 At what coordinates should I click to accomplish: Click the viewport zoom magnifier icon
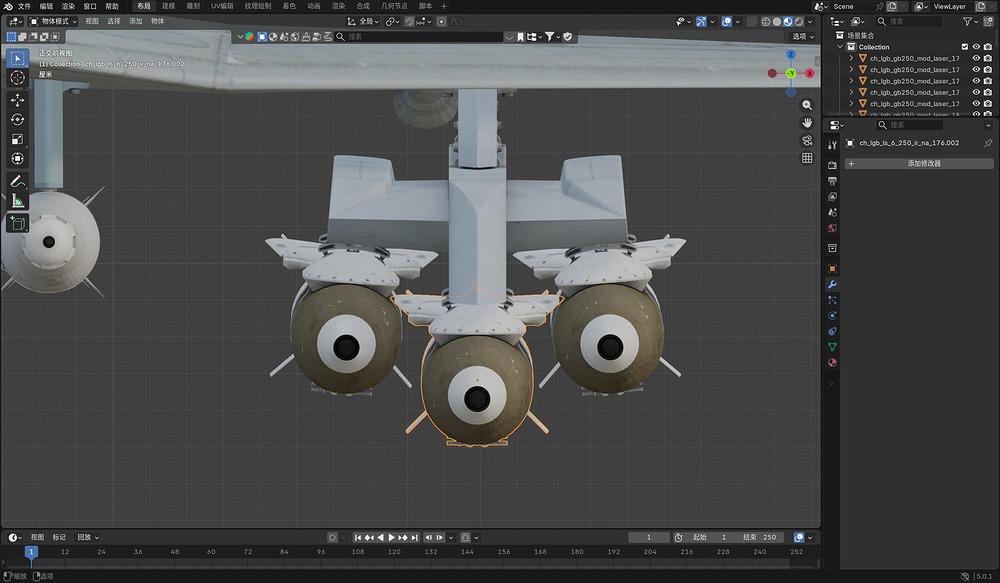807,105
